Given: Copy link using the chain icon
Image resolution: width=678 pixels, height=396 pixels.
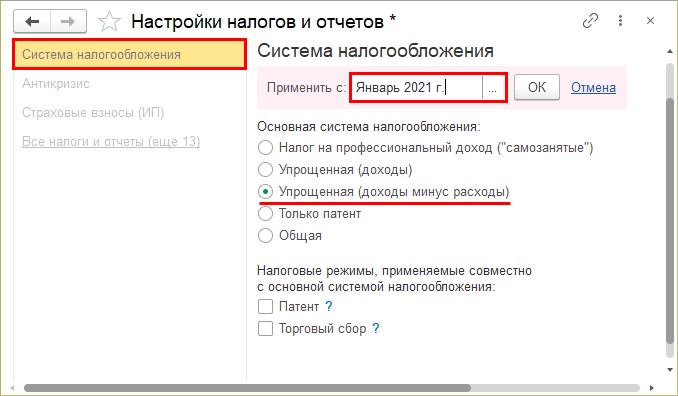Looking at the screenshot, I should (590, 20).
